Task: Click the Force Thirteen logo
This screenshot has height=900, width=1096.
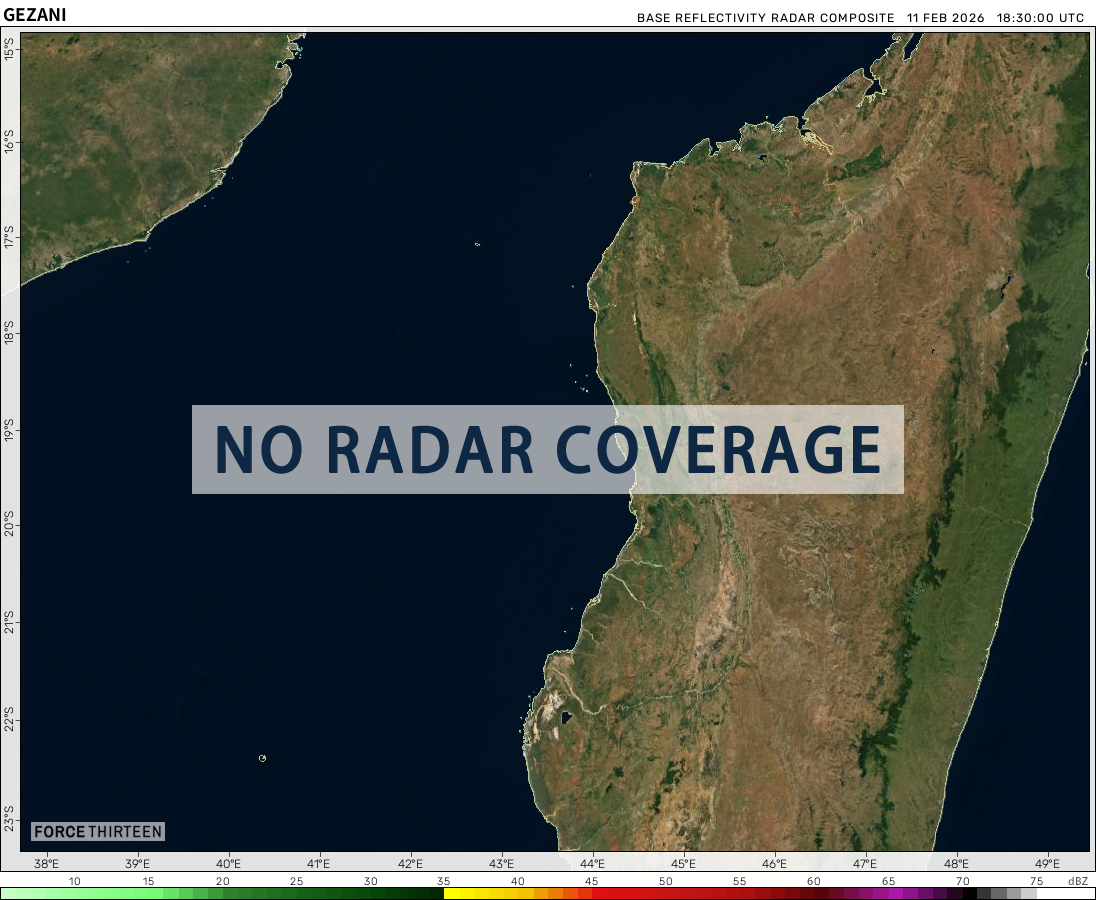Action: coord(97,832)
